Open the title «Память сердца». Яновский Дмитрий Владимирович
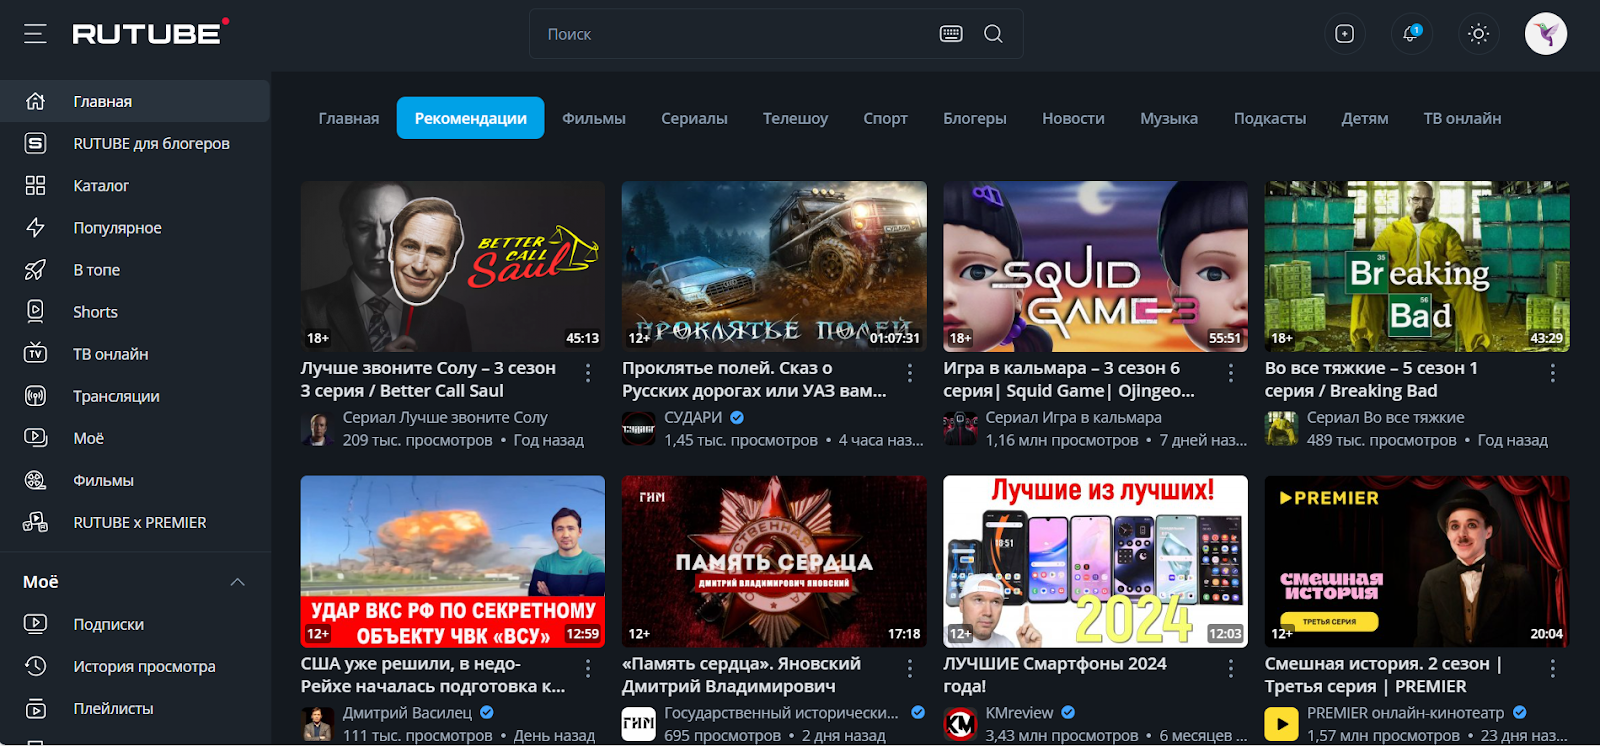 pyautogui.click(x=741, y=675)
